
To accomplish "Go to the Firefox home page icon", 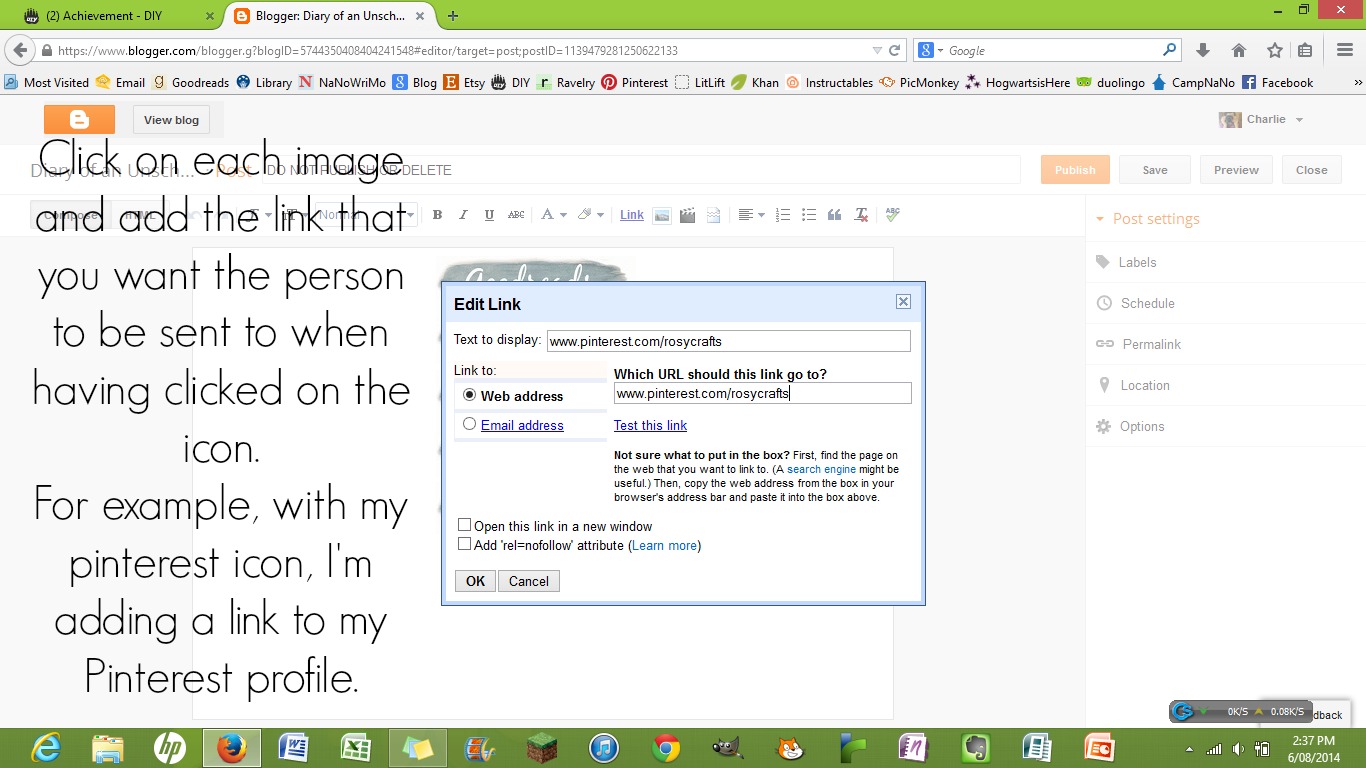I will [1239, 50].
